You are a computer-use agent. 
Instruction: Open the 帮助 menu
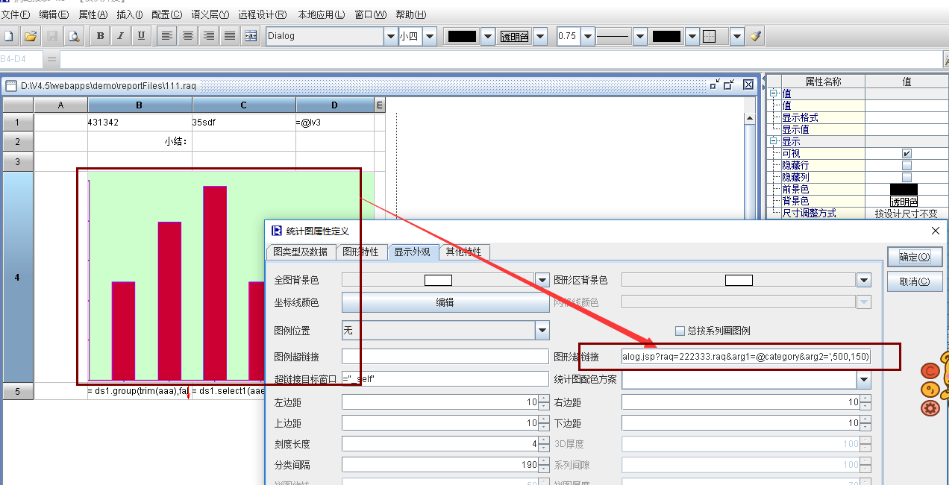pyautogui.click(x=411, y=15)
